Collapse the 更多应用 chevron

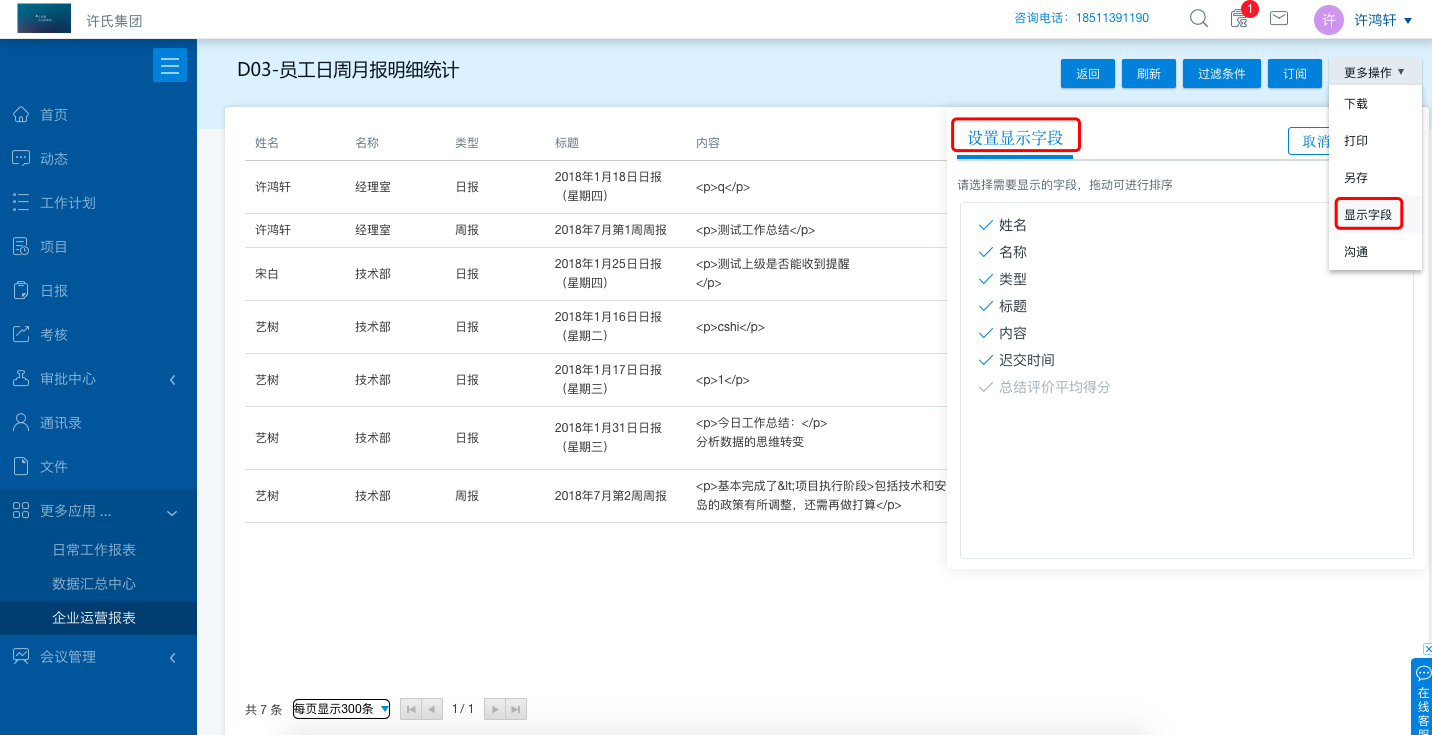pos(172,512)
